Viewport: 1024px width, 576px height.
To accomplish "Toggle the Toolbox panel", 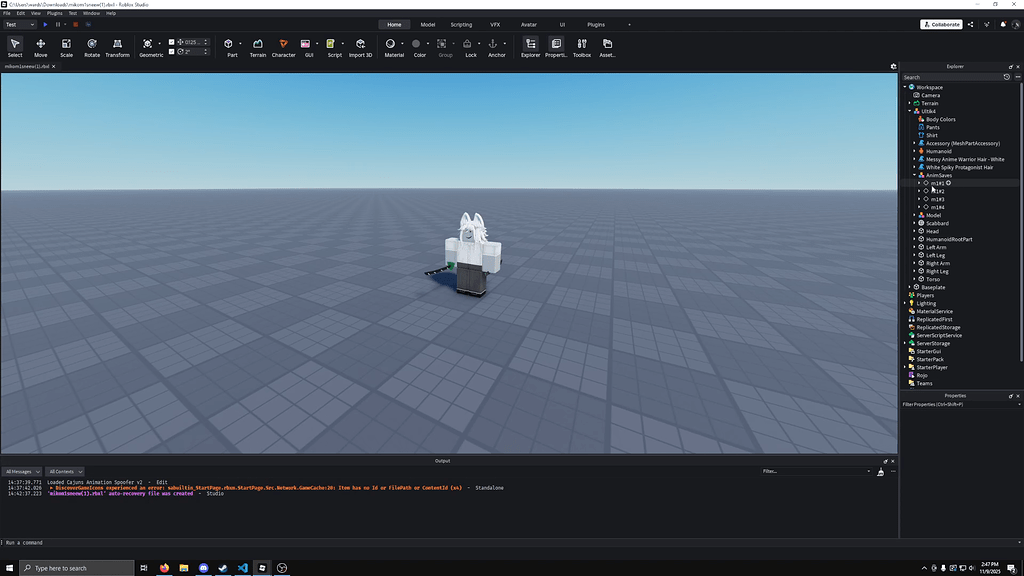I will point(581,45).
